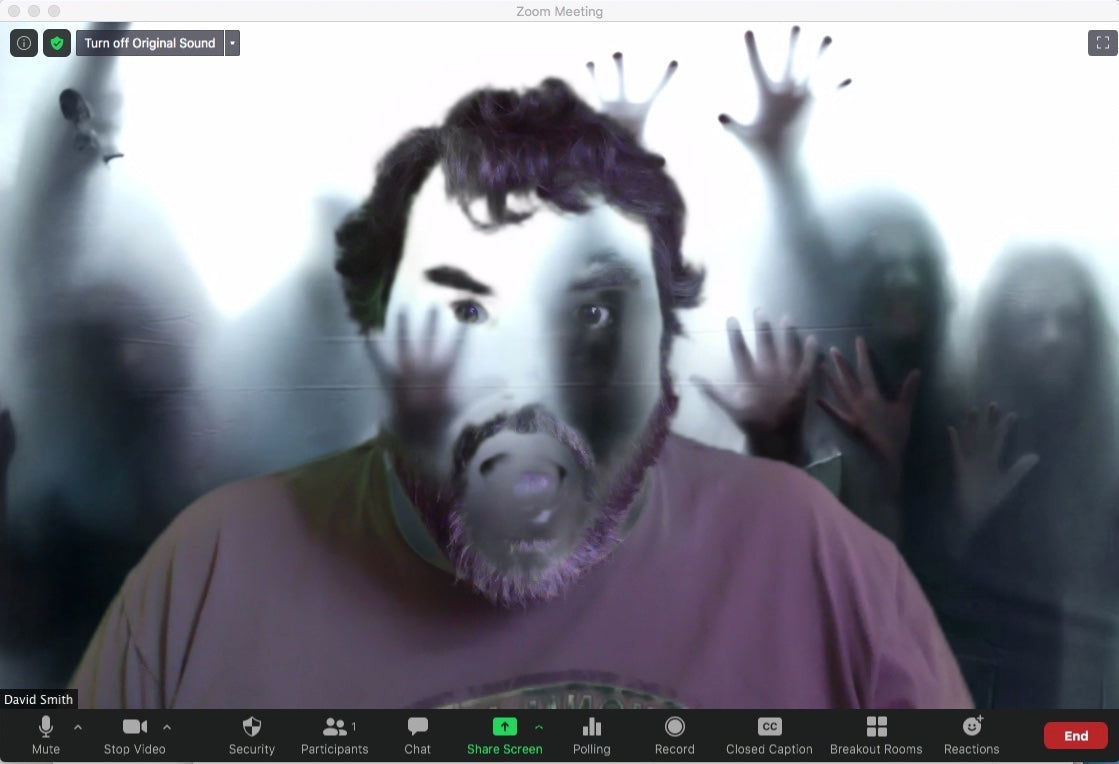
Task: Open the Security shield menu
Action: pos(252,736)
